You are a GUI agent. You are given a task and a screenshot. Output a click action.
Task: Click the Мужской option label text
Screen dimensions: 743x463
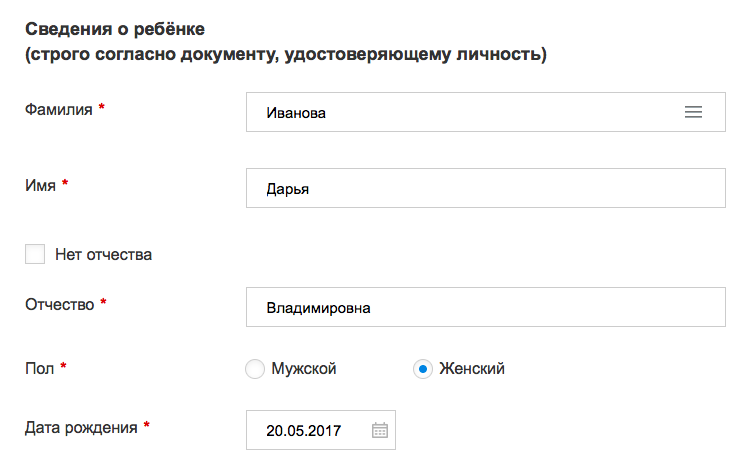pos(304,369)
